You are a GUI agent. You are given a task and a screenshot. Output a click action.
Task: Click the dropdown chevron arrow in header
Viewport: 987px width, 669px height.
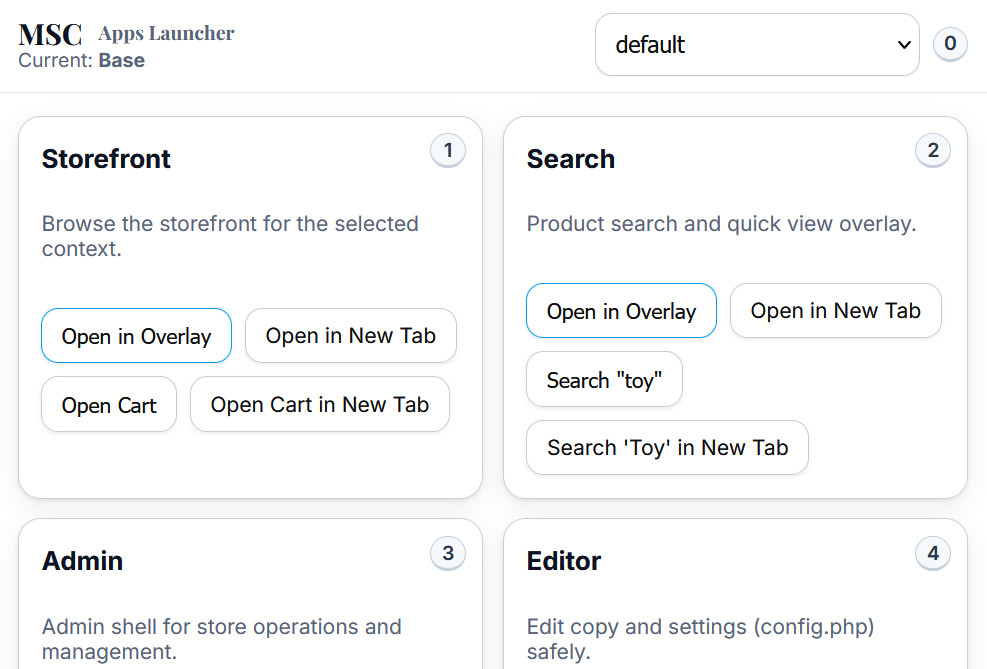[x=904, y=45]
